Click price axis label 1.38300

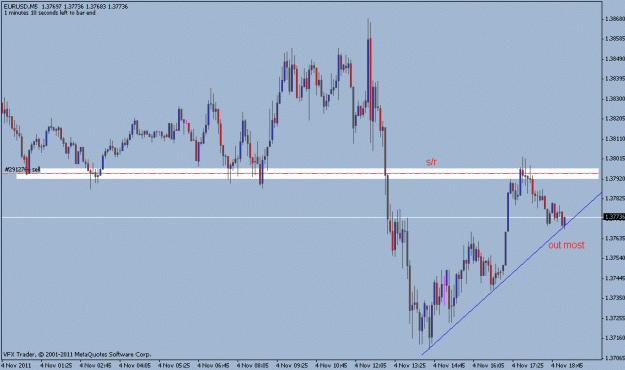(614, 98)
